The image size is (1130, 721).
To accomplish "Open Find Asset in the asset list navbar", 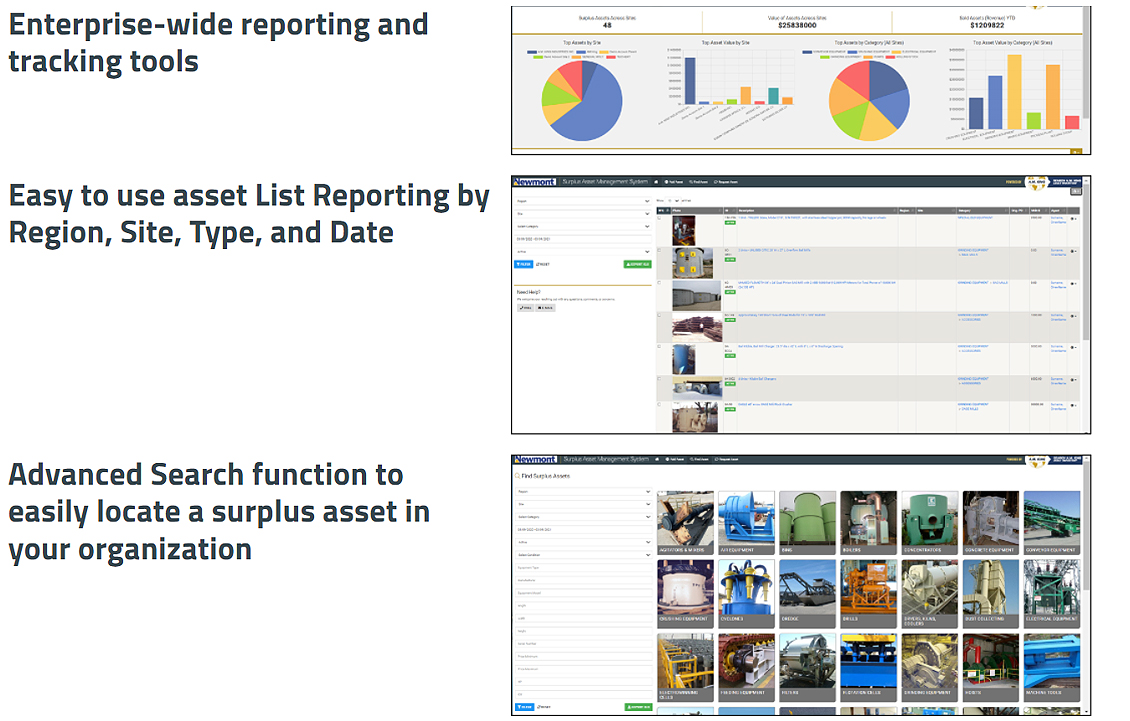I will point(699,182).
